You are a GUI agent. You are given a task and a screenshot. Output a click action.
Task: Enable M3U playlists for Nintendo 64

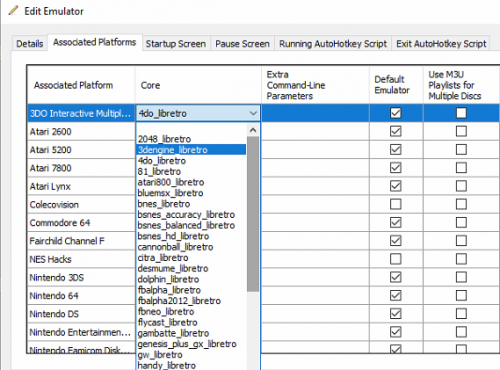pyautogui.click(x=461, y=295)
